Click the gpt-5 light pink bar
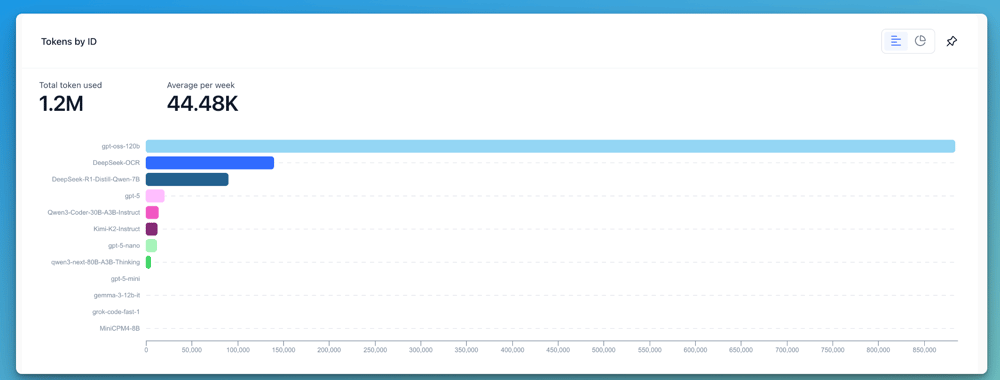 click(x=155, y=196)
